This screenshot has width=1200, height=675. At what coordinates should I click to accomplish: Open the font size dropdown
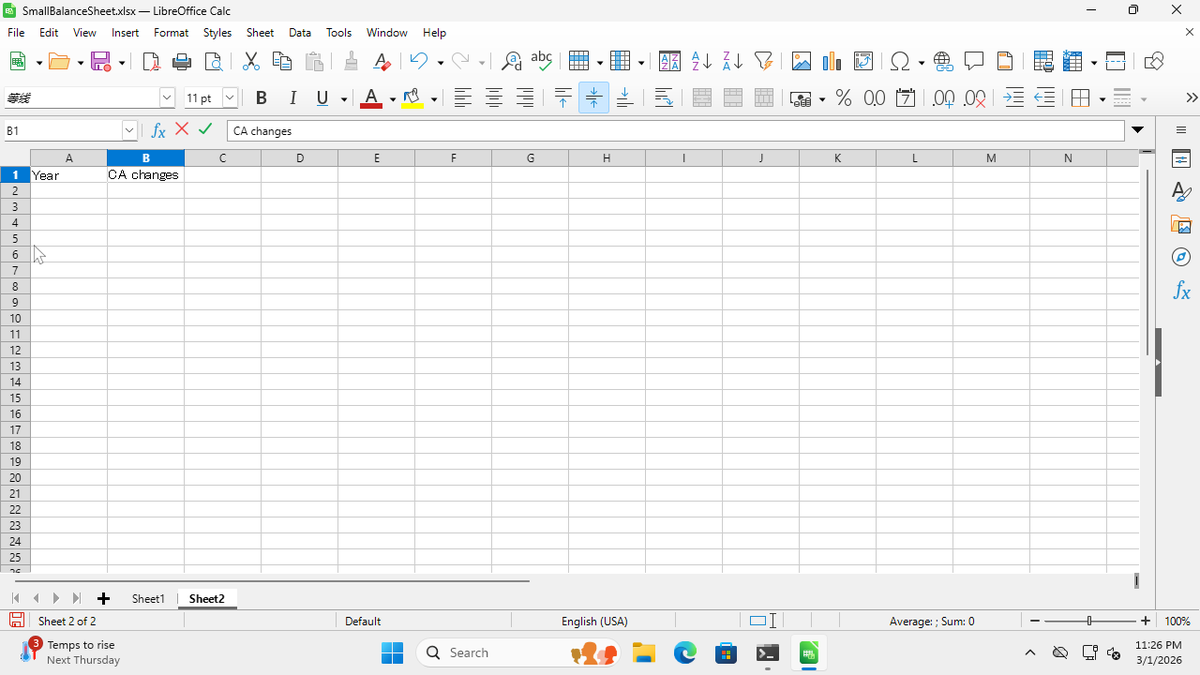point(230,97)
